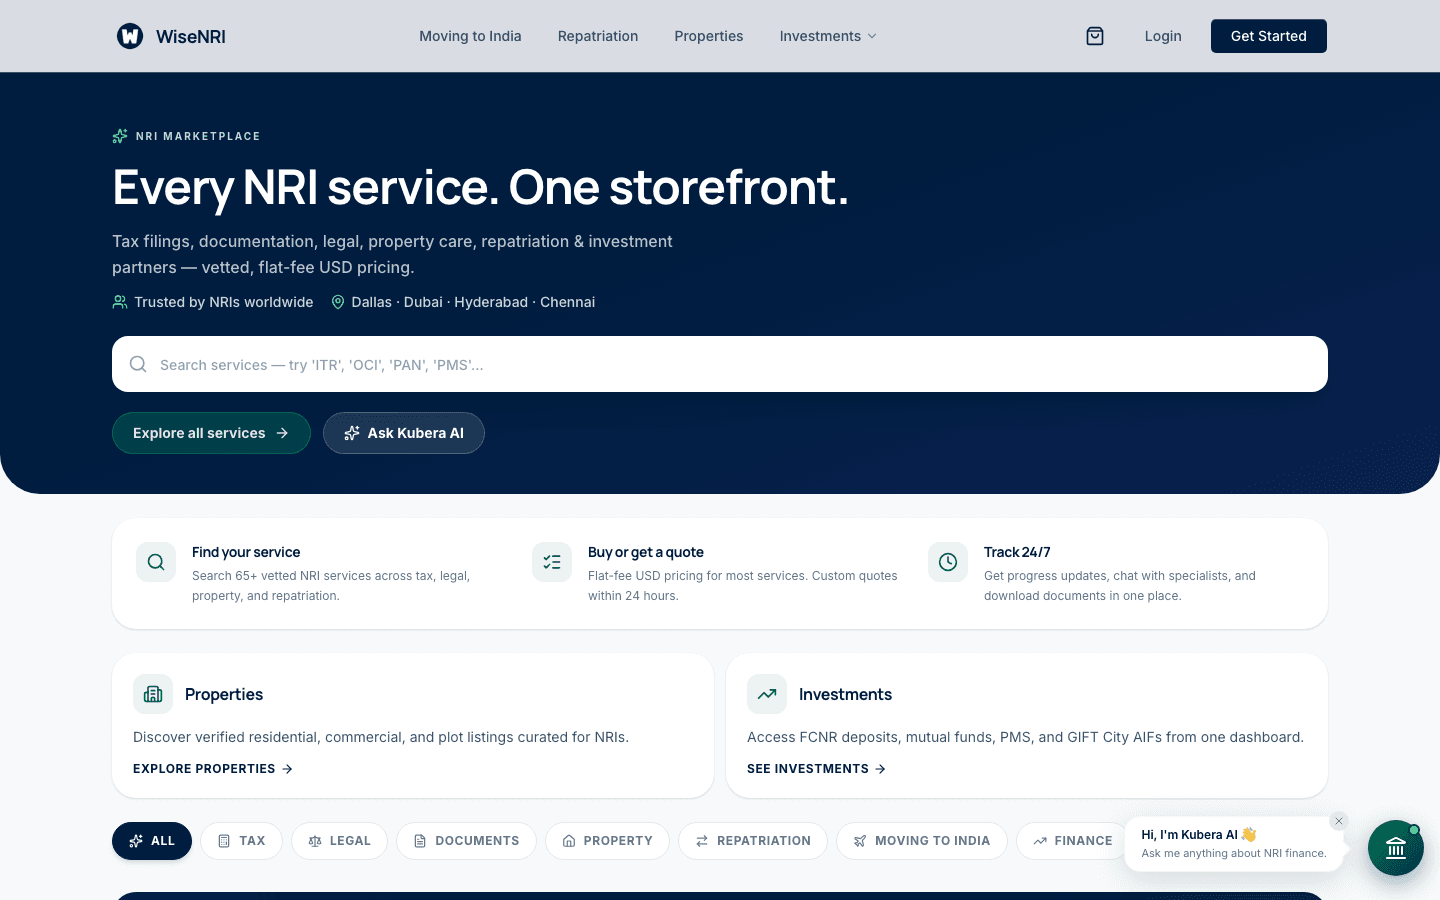1440x900 pixels.
Task: Click the WiseNRI logo icon
Action: coord(130,36)
